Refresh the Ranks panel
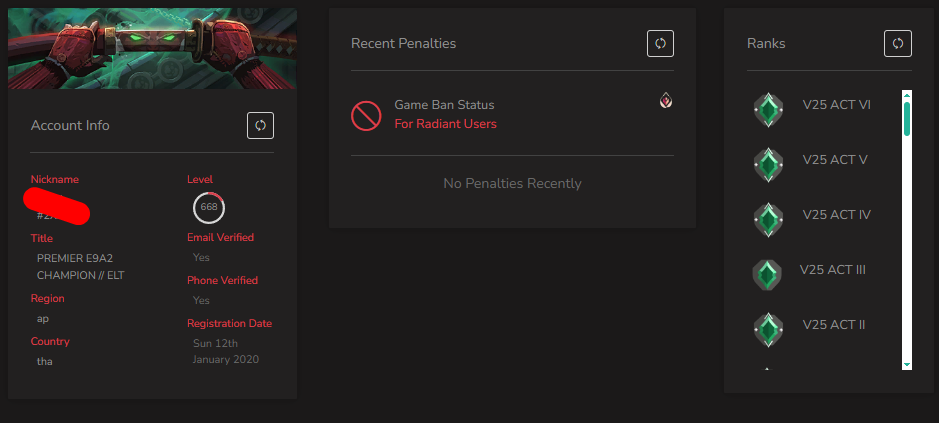The image size is (939, 423). point(898,44)
